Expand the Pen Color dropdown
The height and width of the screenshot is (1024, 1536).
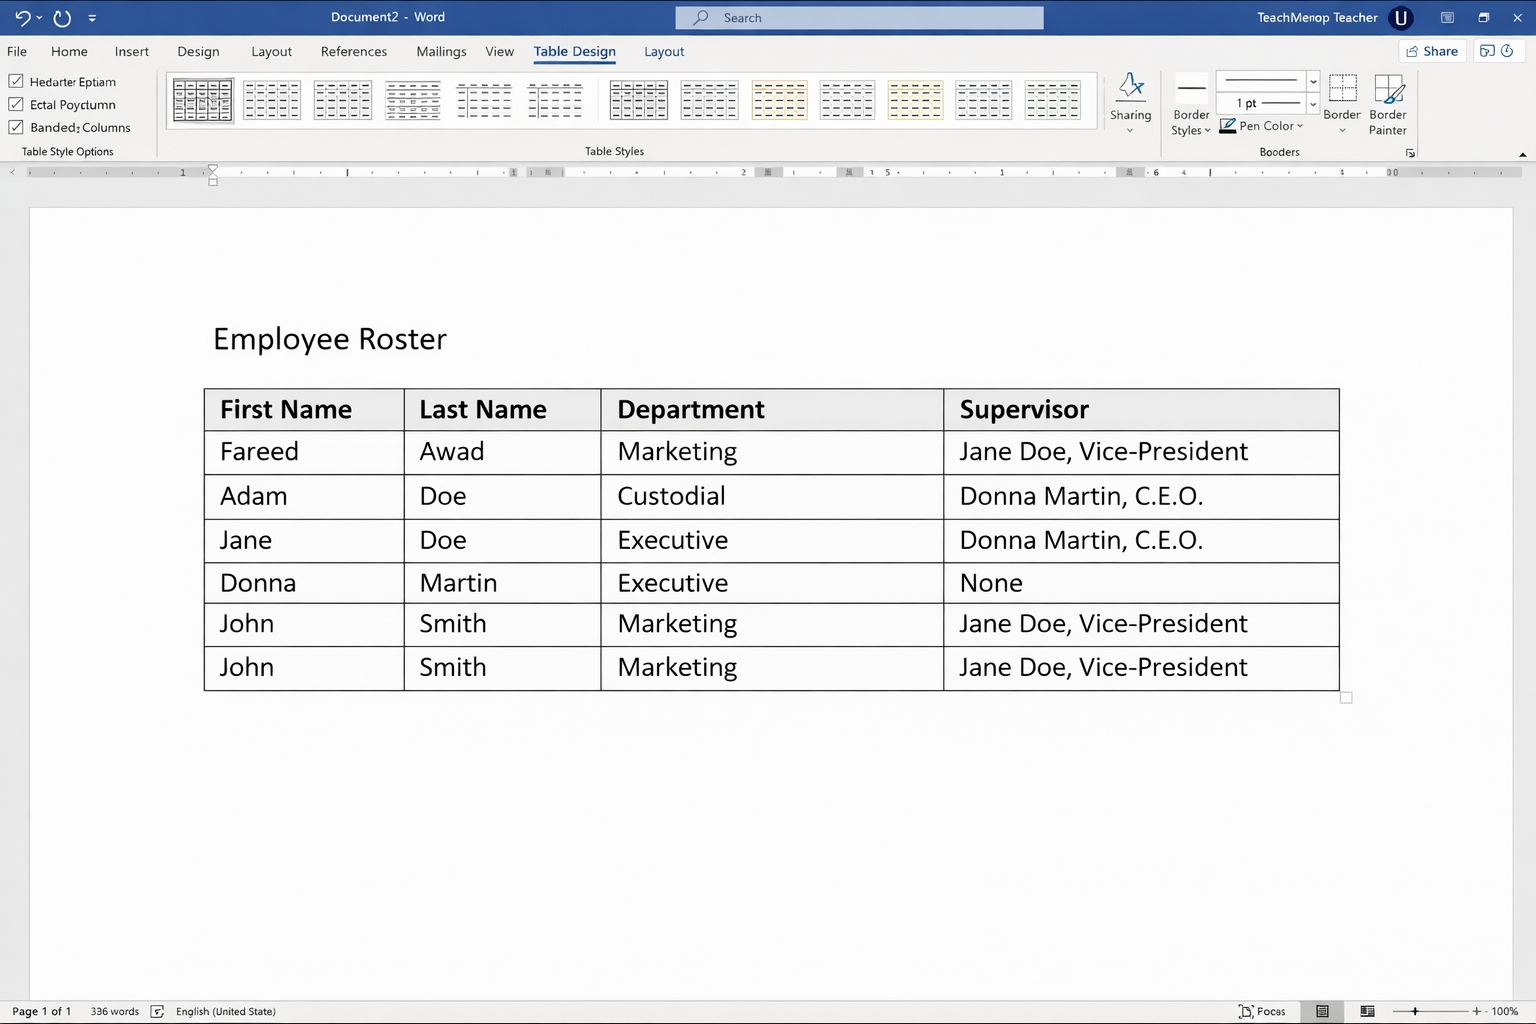click(x=1299, y=126)
